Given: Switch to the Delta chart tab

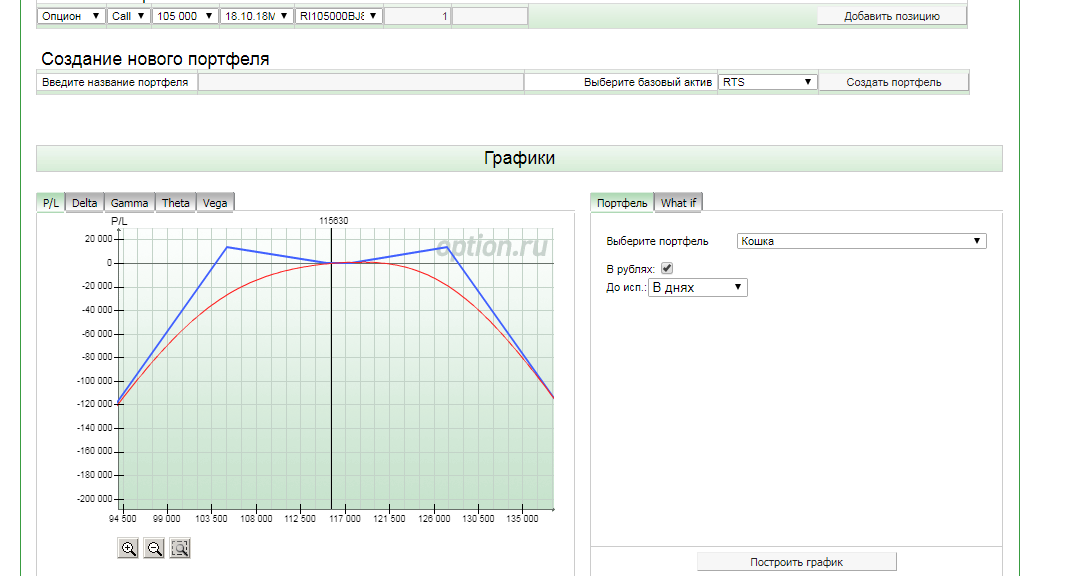Looking at the screenshot, I should tap(84, 202).
